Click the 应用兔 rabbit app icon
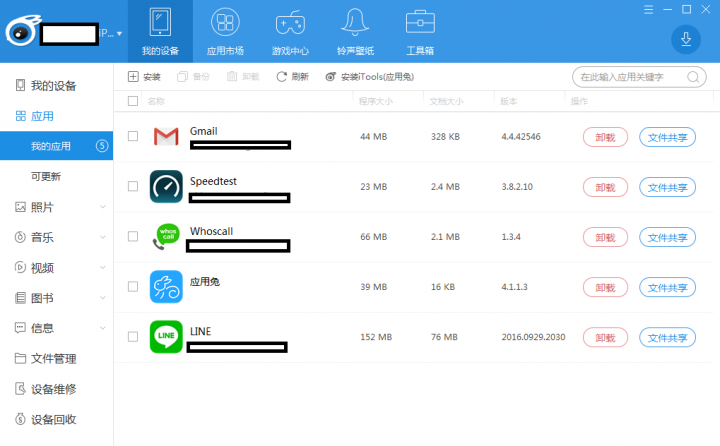The width and height of the screenshot is (720, 446). pyautogui.click(x=166, y=287)
